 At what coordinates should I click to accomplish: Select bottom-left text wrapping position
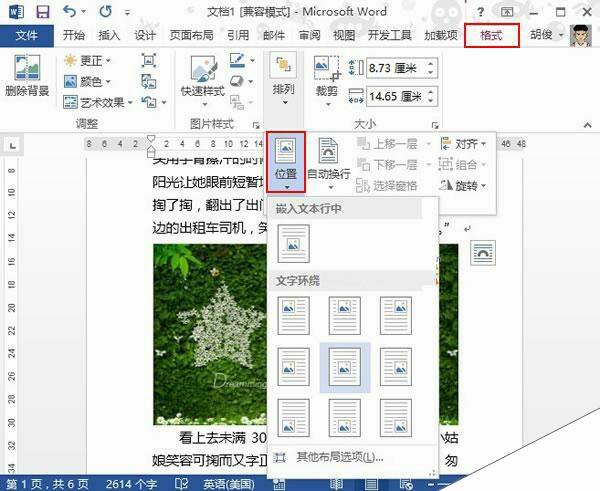(x=293, y=418)
